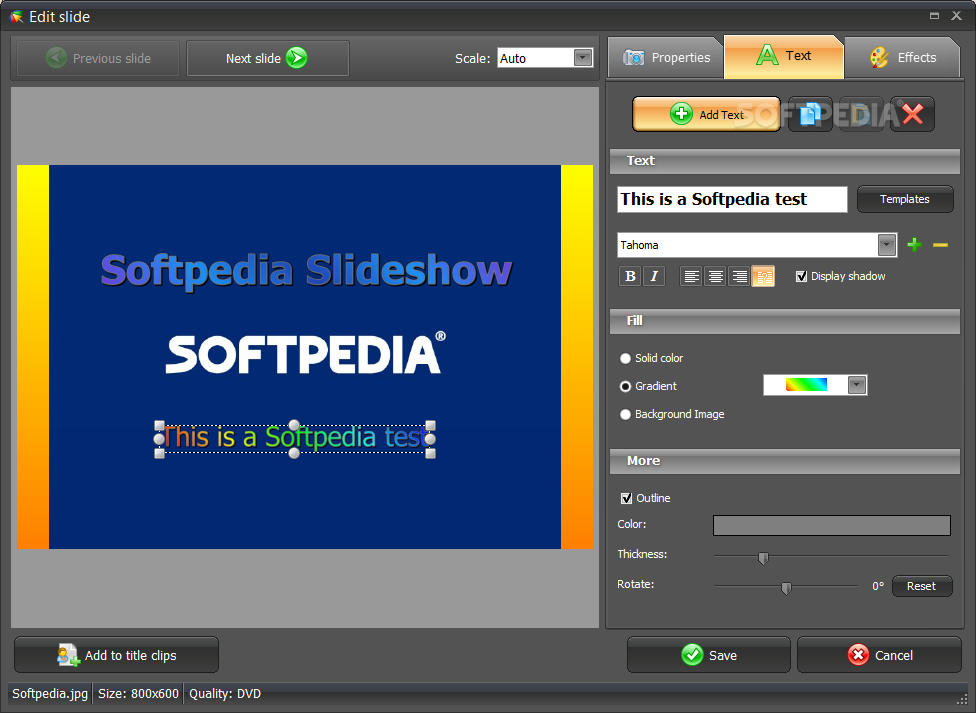
Task: Align text left
Action: (691, 276)
